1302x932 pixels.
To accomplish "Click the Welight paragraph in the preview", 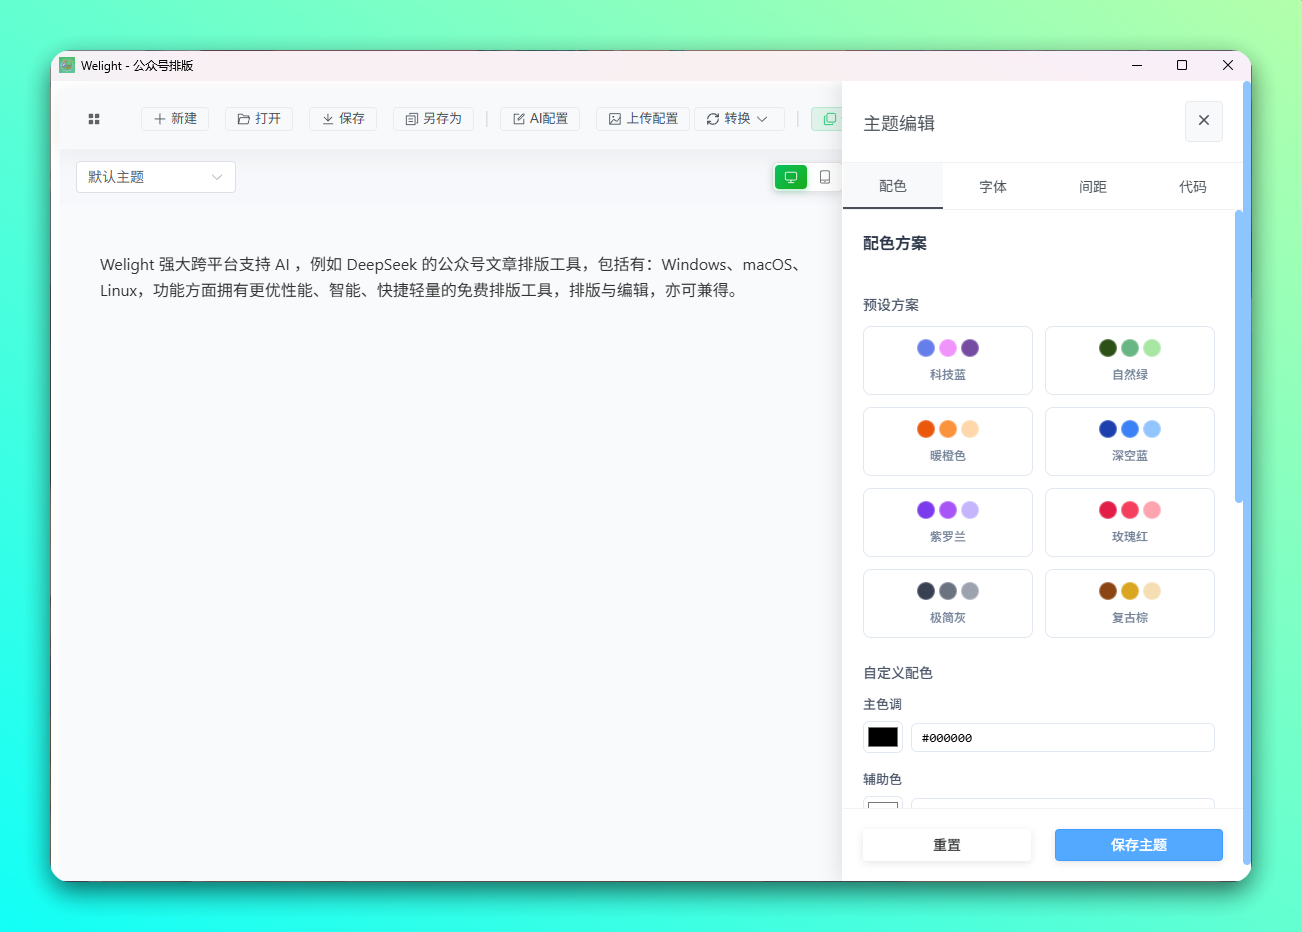I will pos(452,277).
